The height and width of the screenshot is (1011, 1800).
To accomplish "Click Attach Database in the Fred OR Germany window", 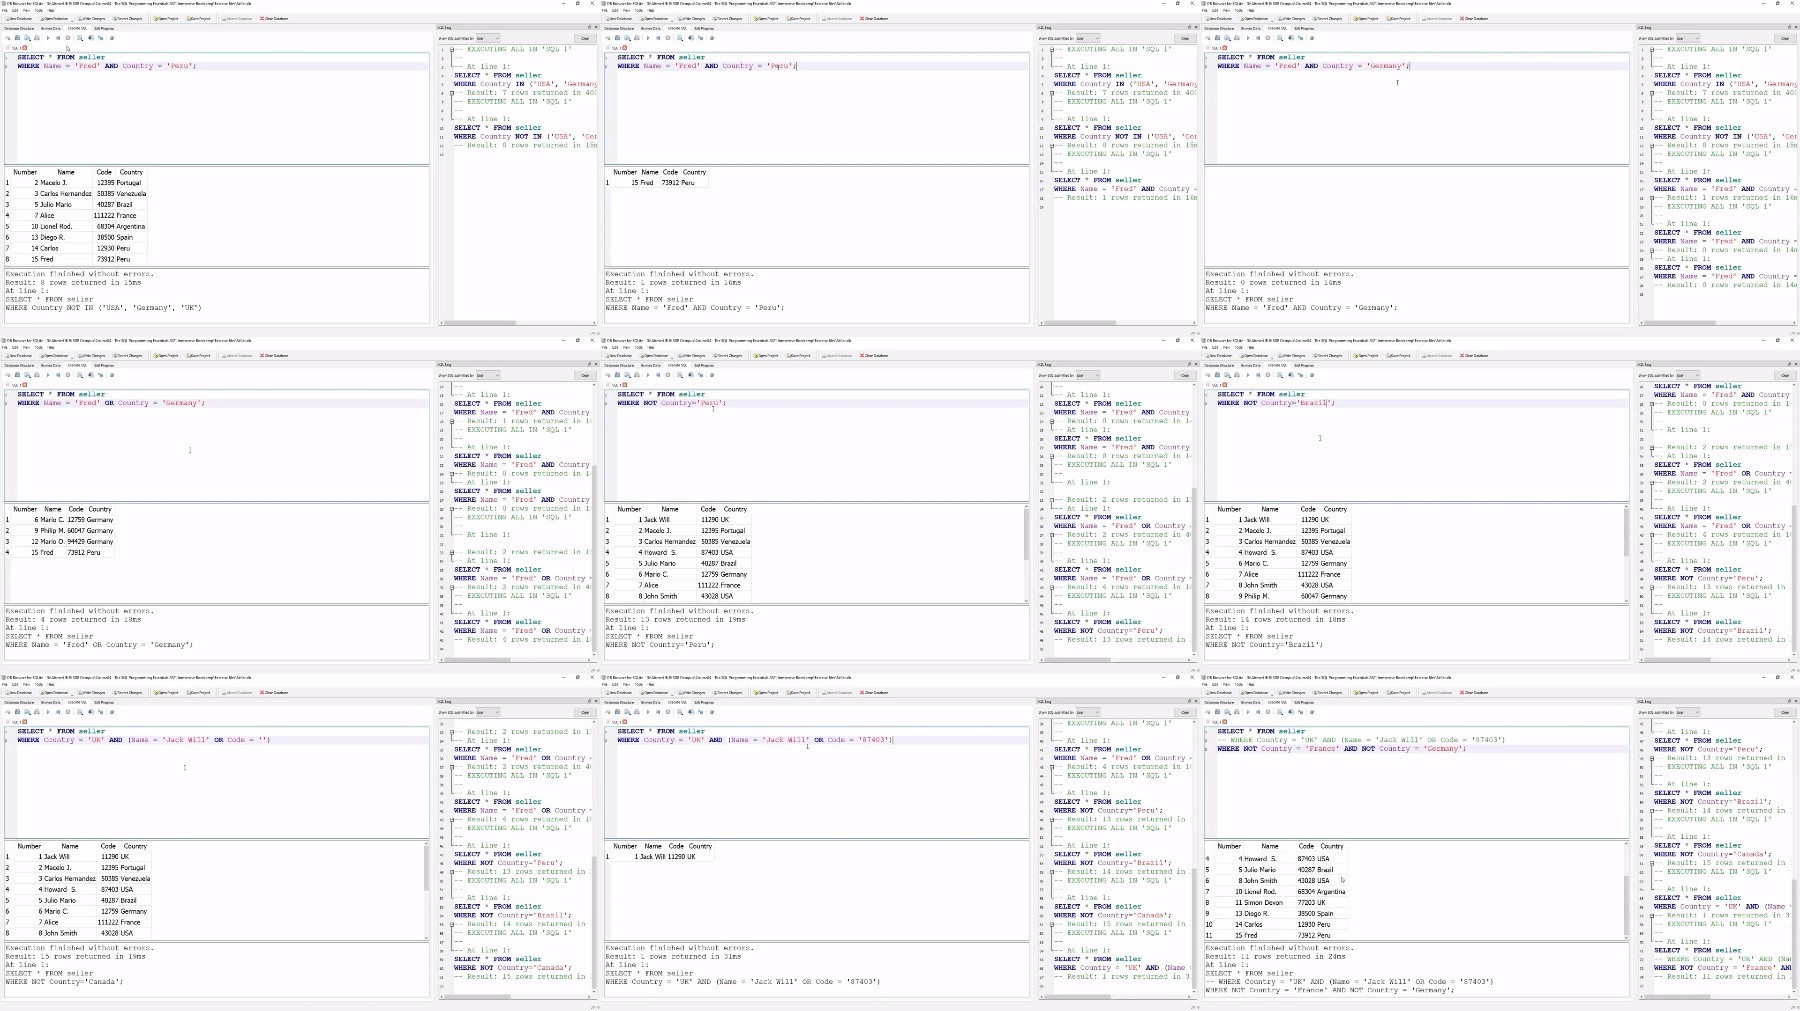I will pos(237,355).
